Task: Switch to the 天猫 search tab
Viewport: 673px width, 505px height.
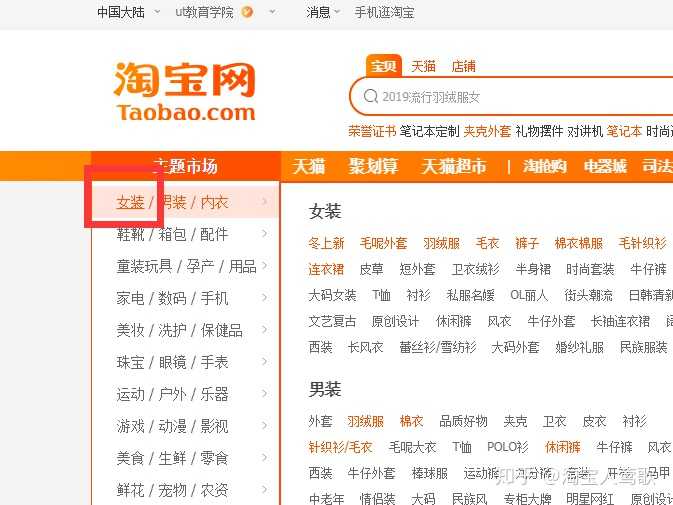Action: [x=423, y=66]
